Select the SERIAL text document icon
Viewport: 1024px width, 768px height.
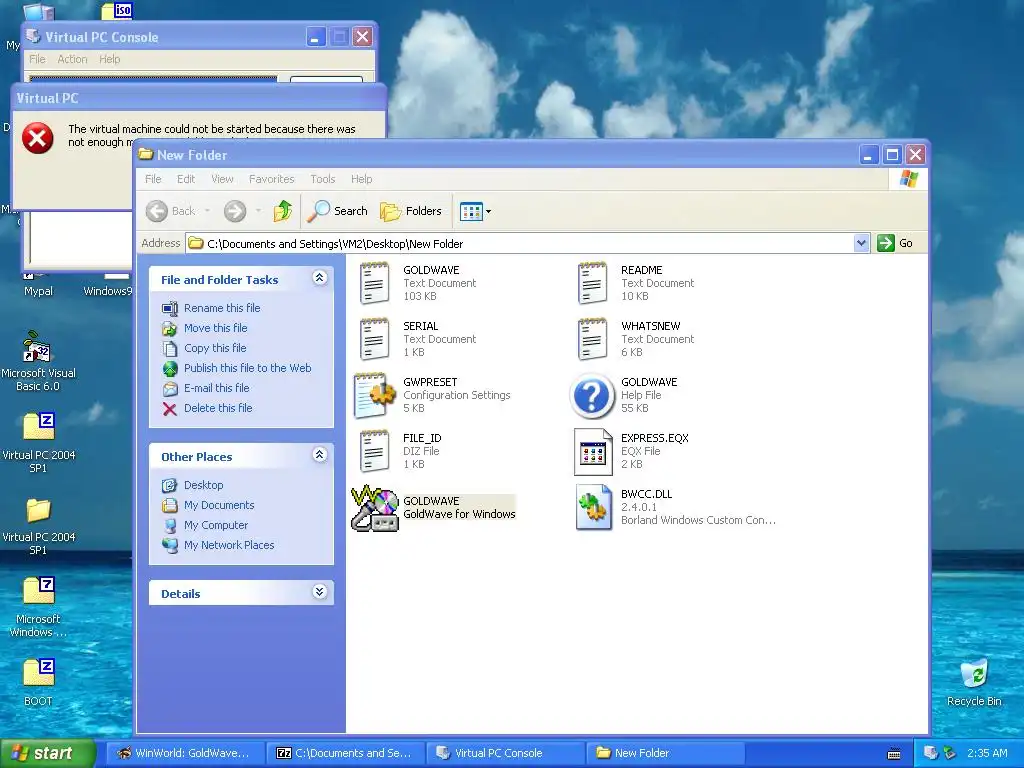coord(374,339)
